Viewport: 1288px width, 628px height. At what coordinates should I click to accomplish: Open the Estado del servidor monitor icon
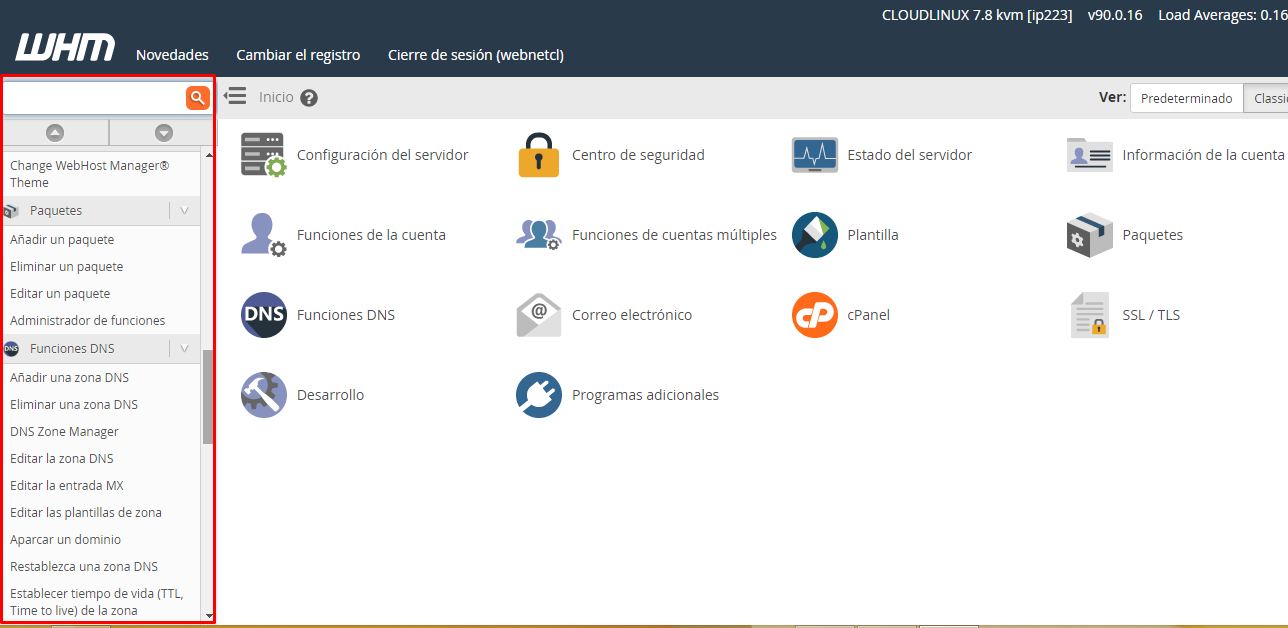tap(814, 155)
